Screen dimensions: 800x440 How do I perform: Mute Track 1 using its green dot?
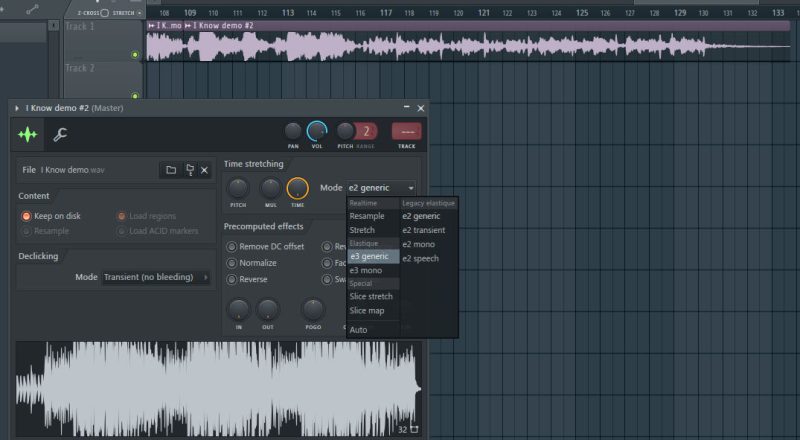tap(135, 55)
